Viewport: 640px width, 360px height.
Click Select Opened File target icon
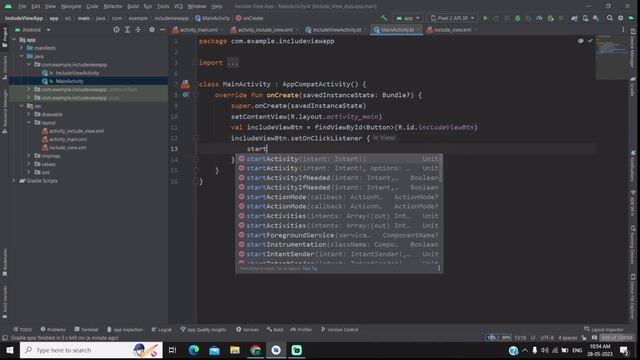pyautogui.click(x=116, y=30)
